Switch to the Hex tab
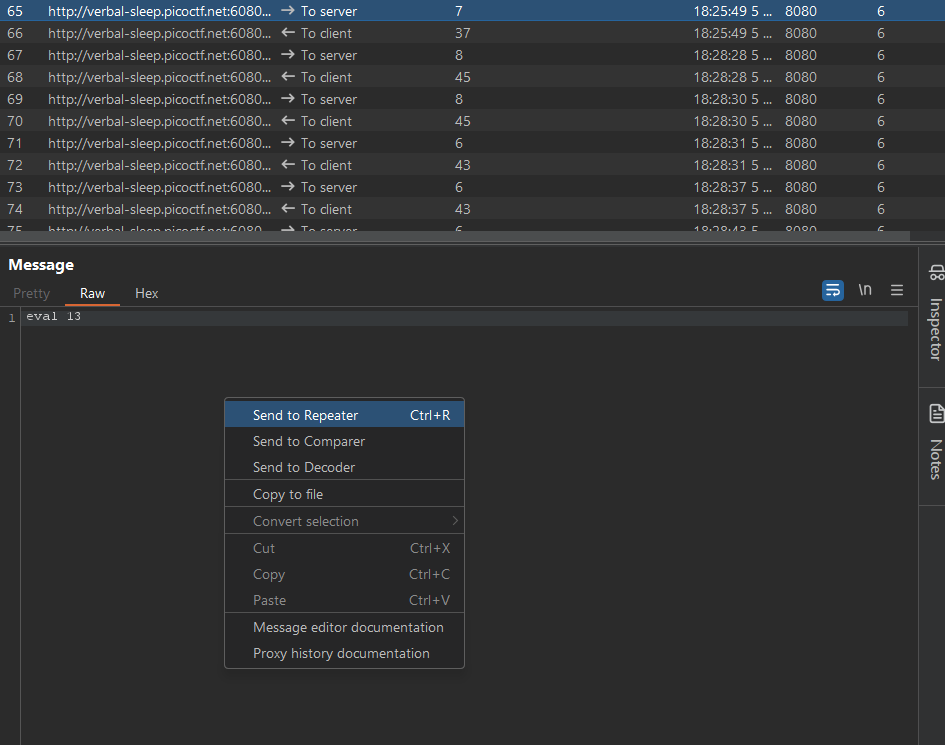The height and width of the screenshot is (745, 945). (x=146, y=294)
